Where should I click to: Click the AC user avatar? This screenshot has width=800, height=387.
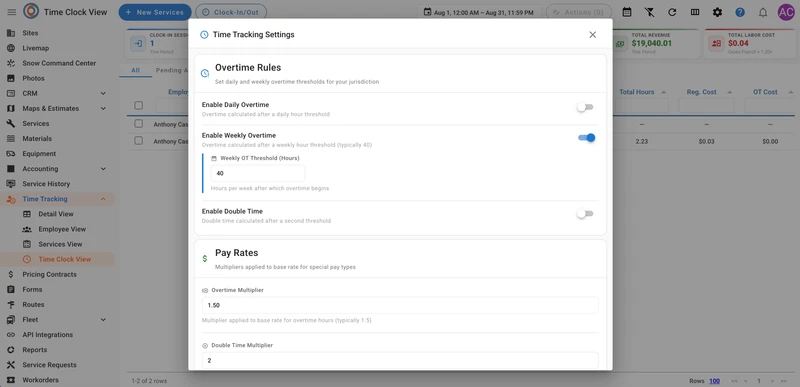[786, 12]
